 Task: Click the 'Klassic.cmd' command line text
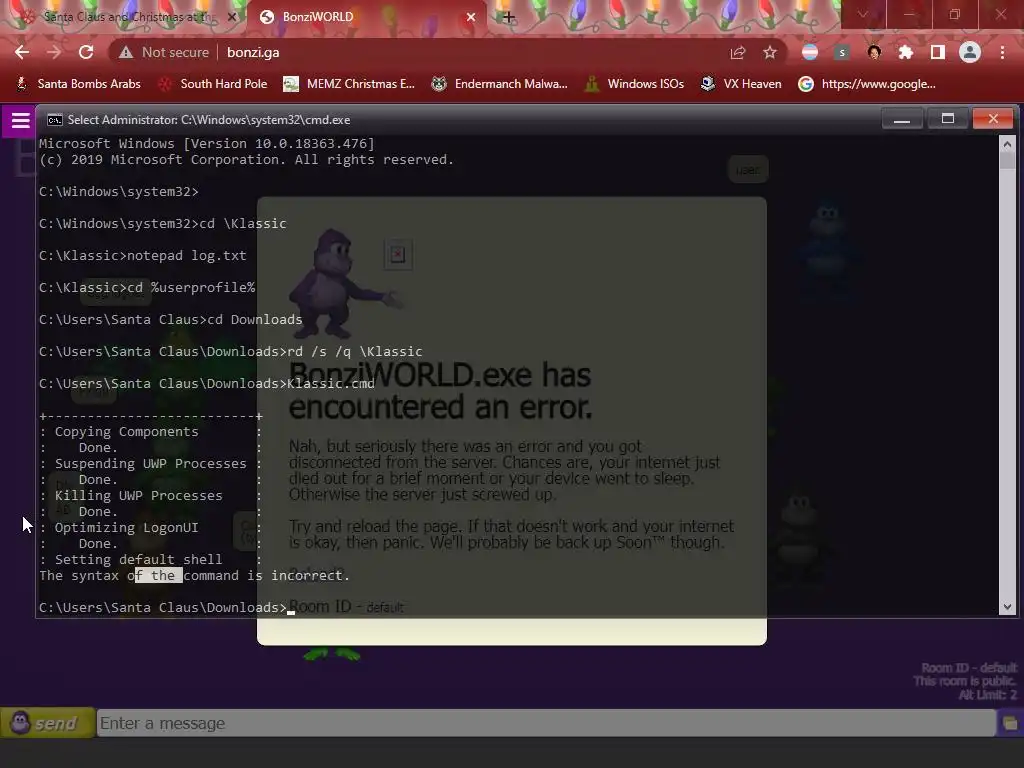click(x=330, y=383)
